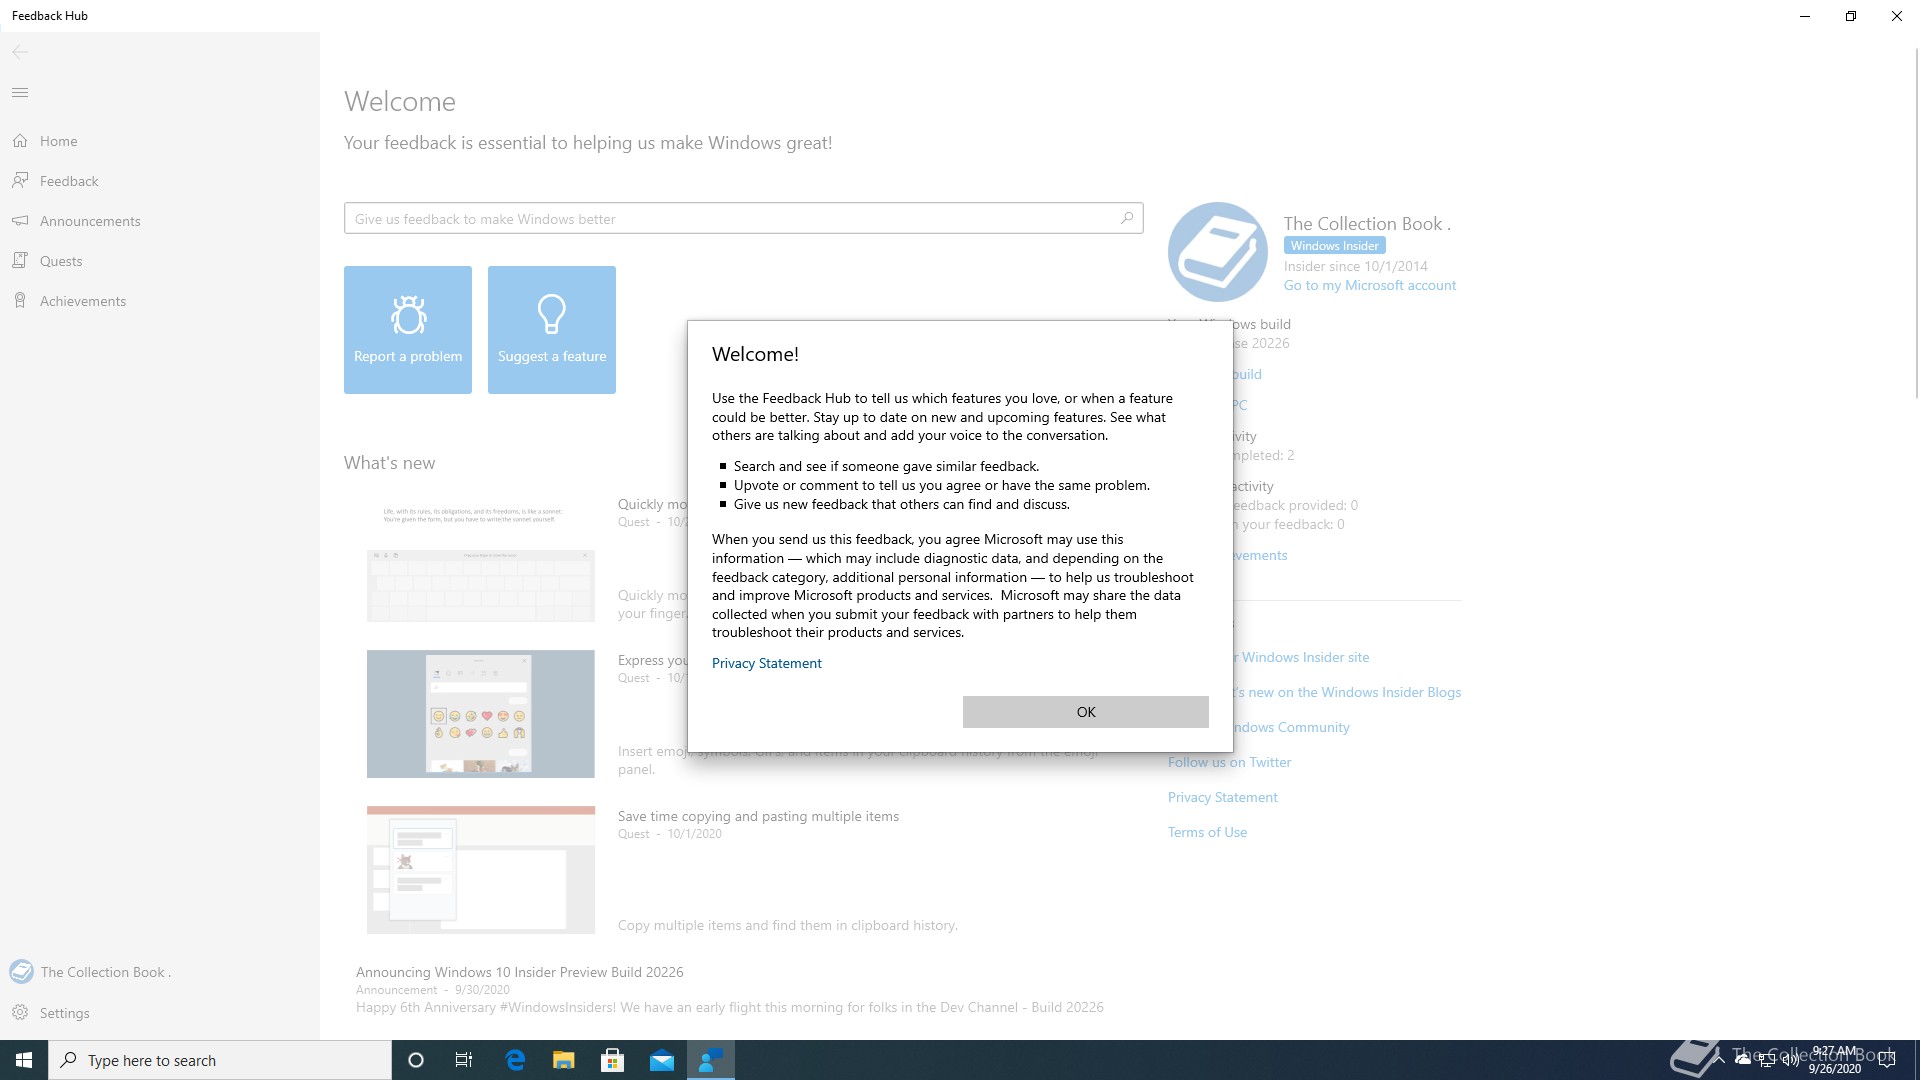Click Quests icon in sidebar
Viewport: 1920px width, 1080px height.
pyautogui.click(x=20, y=261)
